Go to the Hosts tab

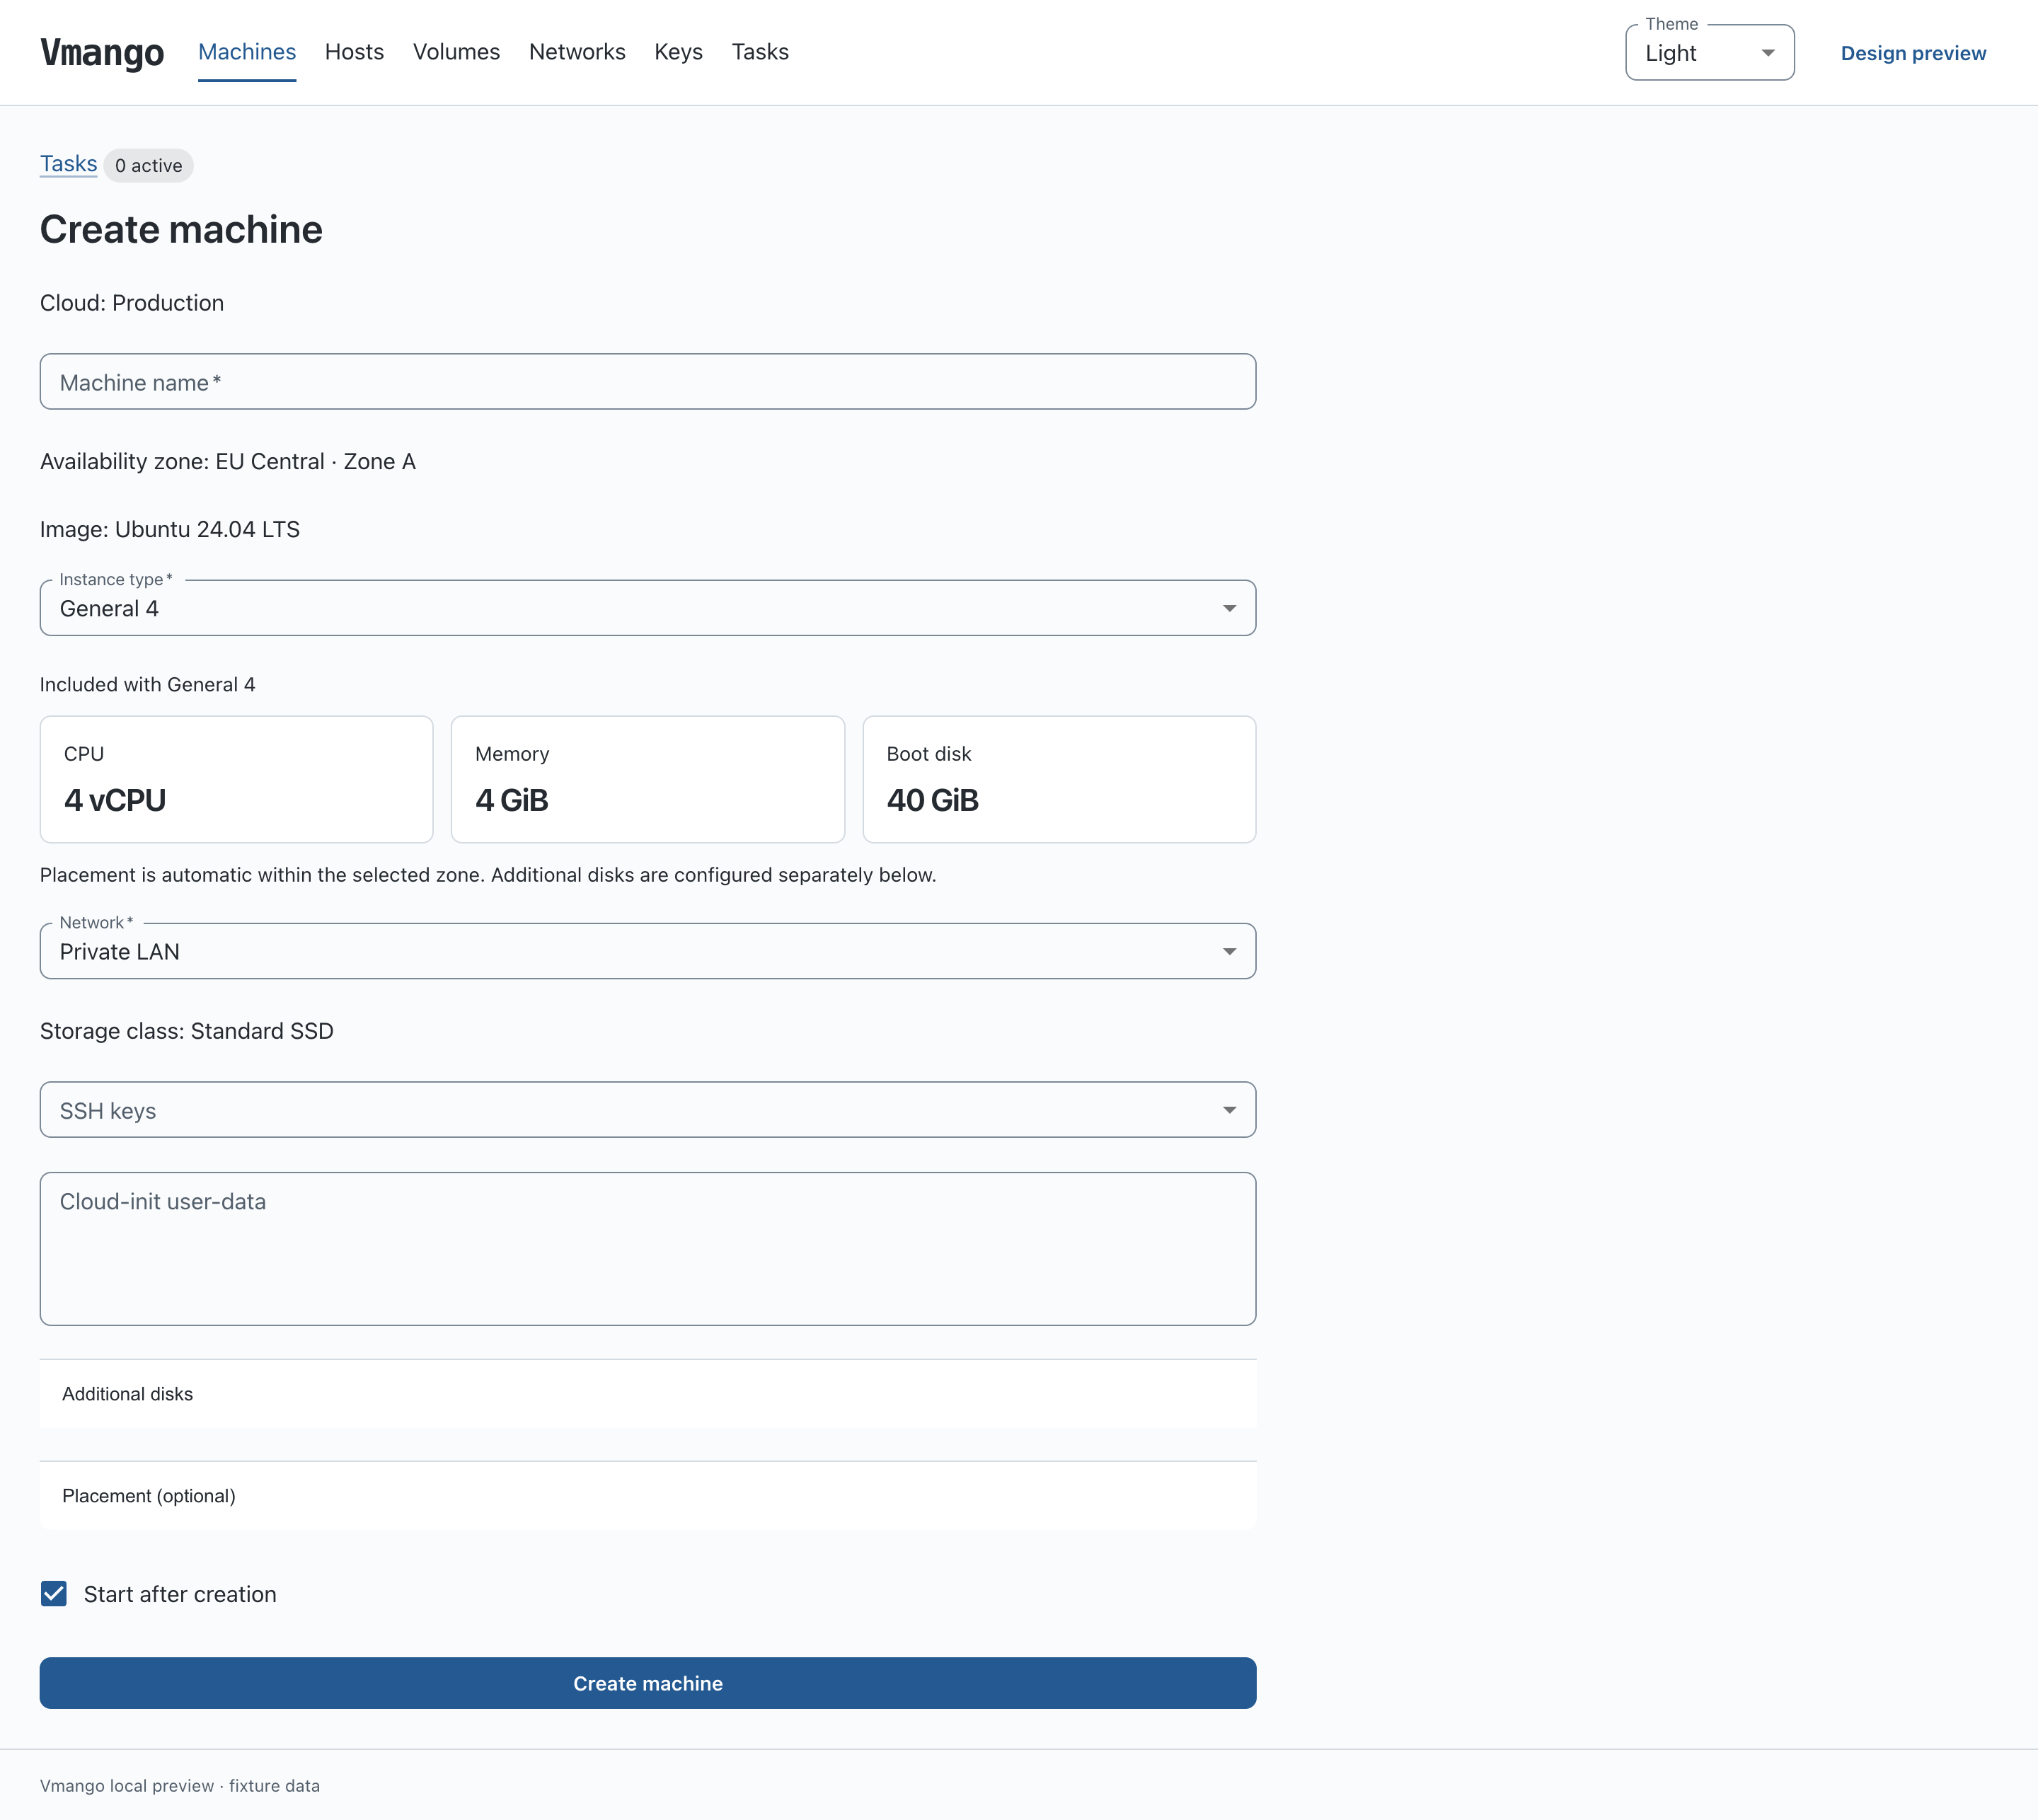354,52
